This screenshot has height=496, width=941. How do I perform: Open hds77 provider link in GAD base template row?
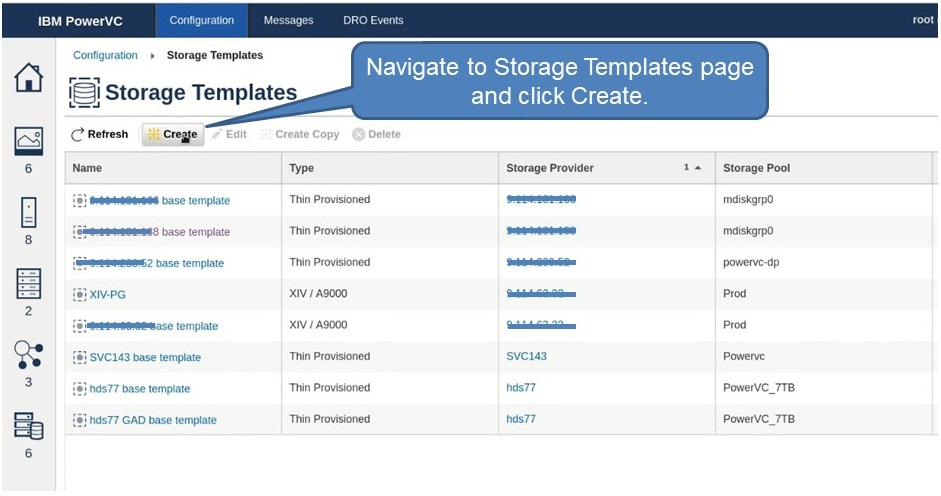521,419
